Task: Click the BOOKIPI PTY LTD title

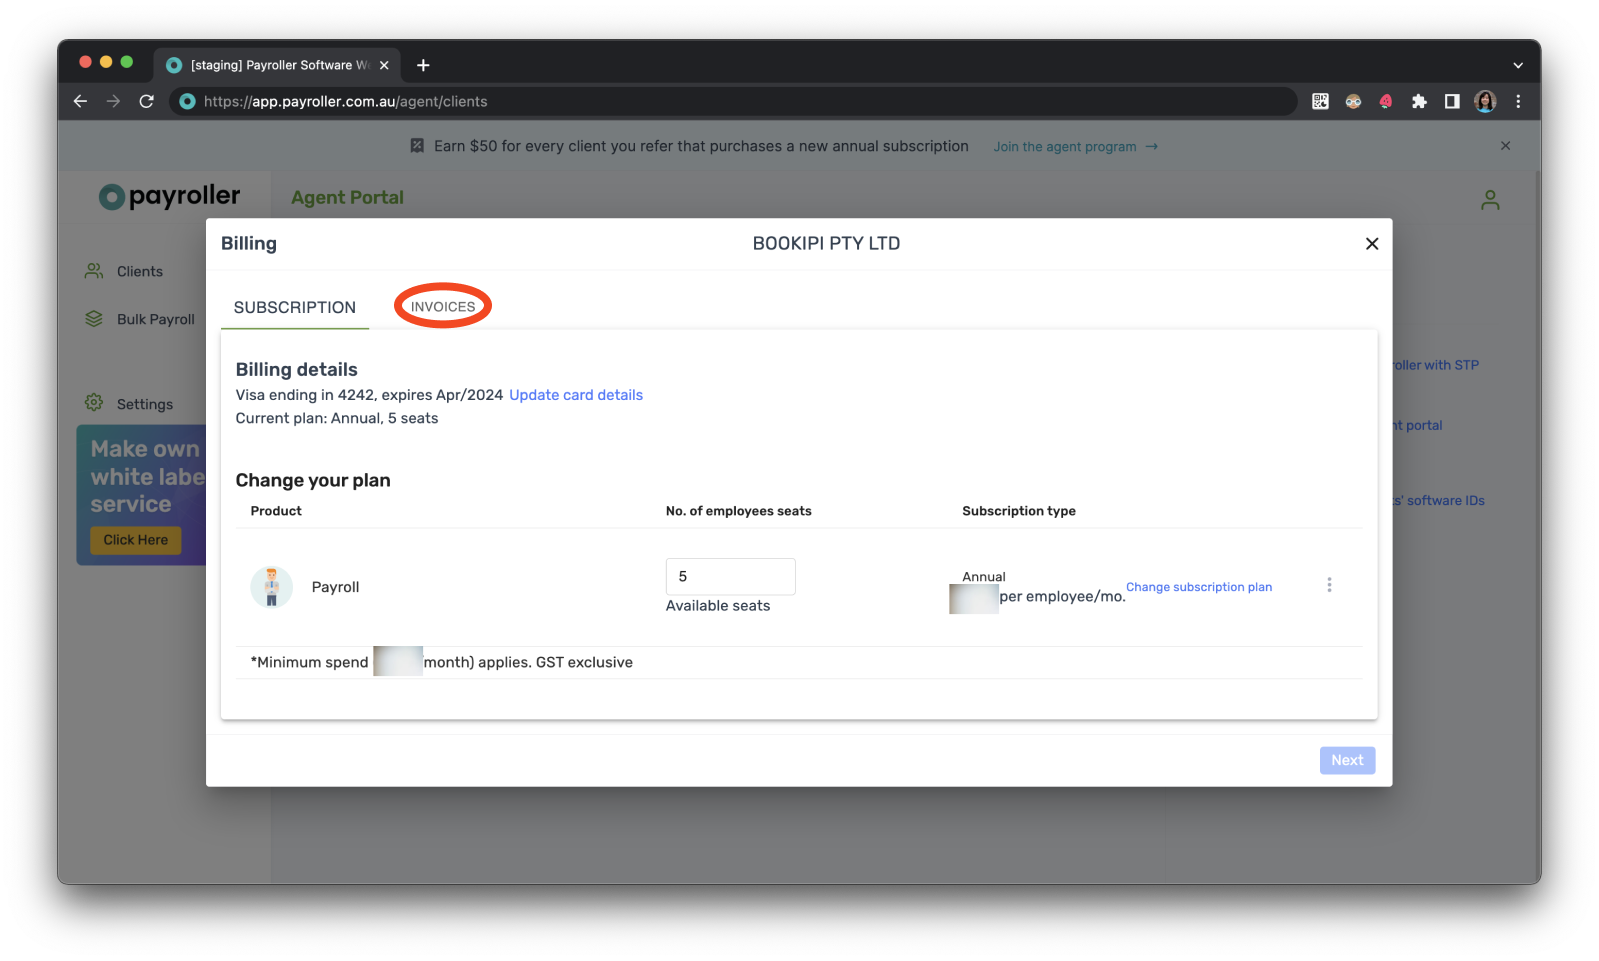Action: pyautogui.click(x=826, y=244)
